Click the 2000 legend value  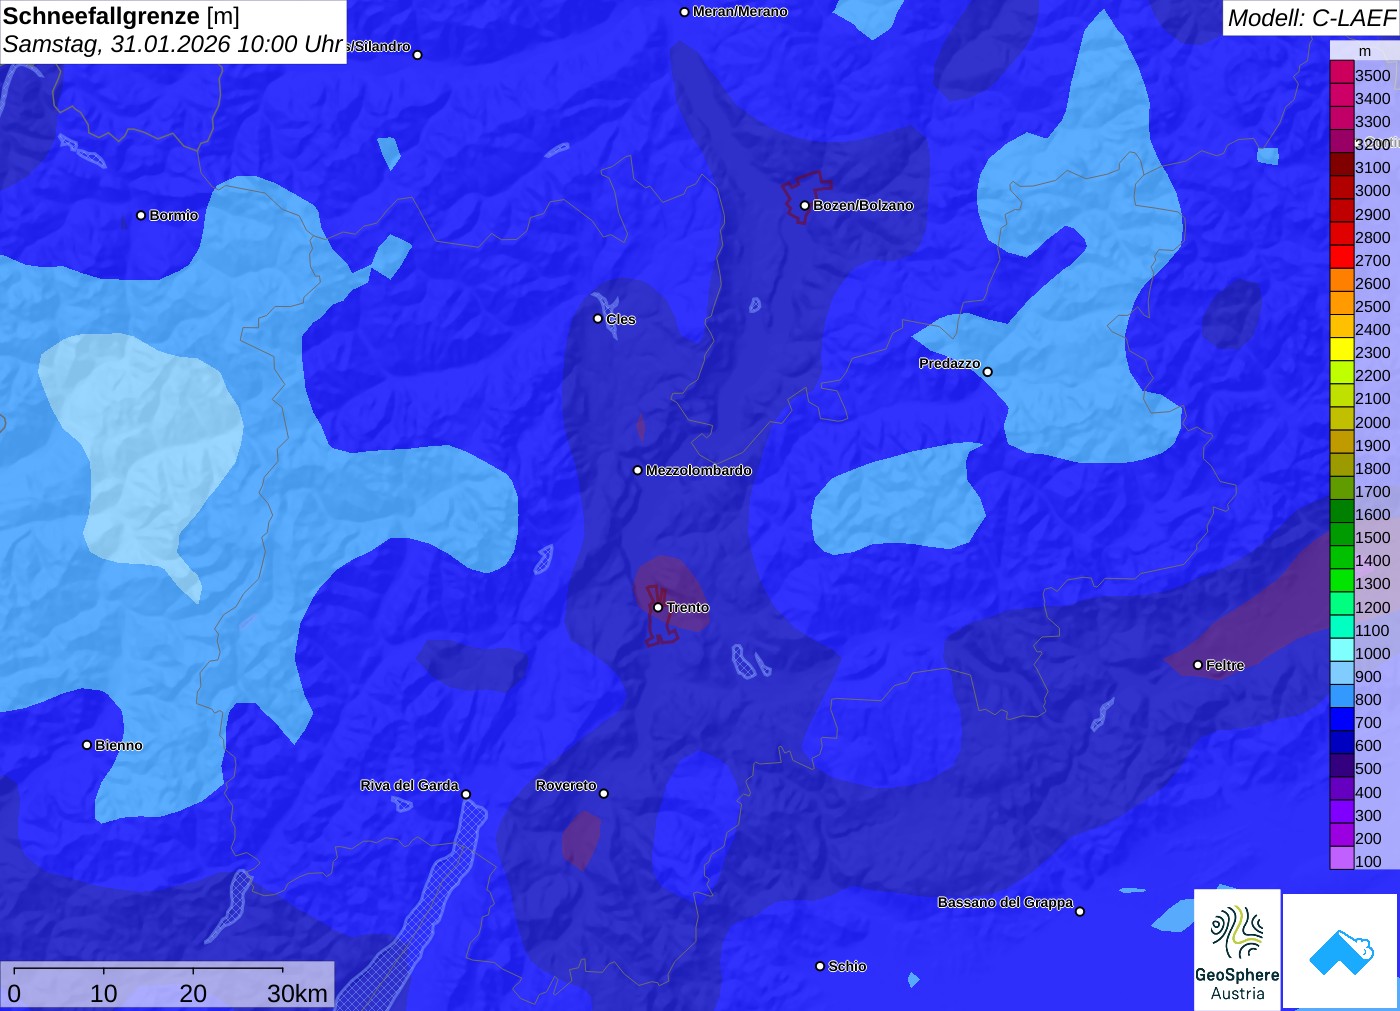click(x=1372, y=422)
